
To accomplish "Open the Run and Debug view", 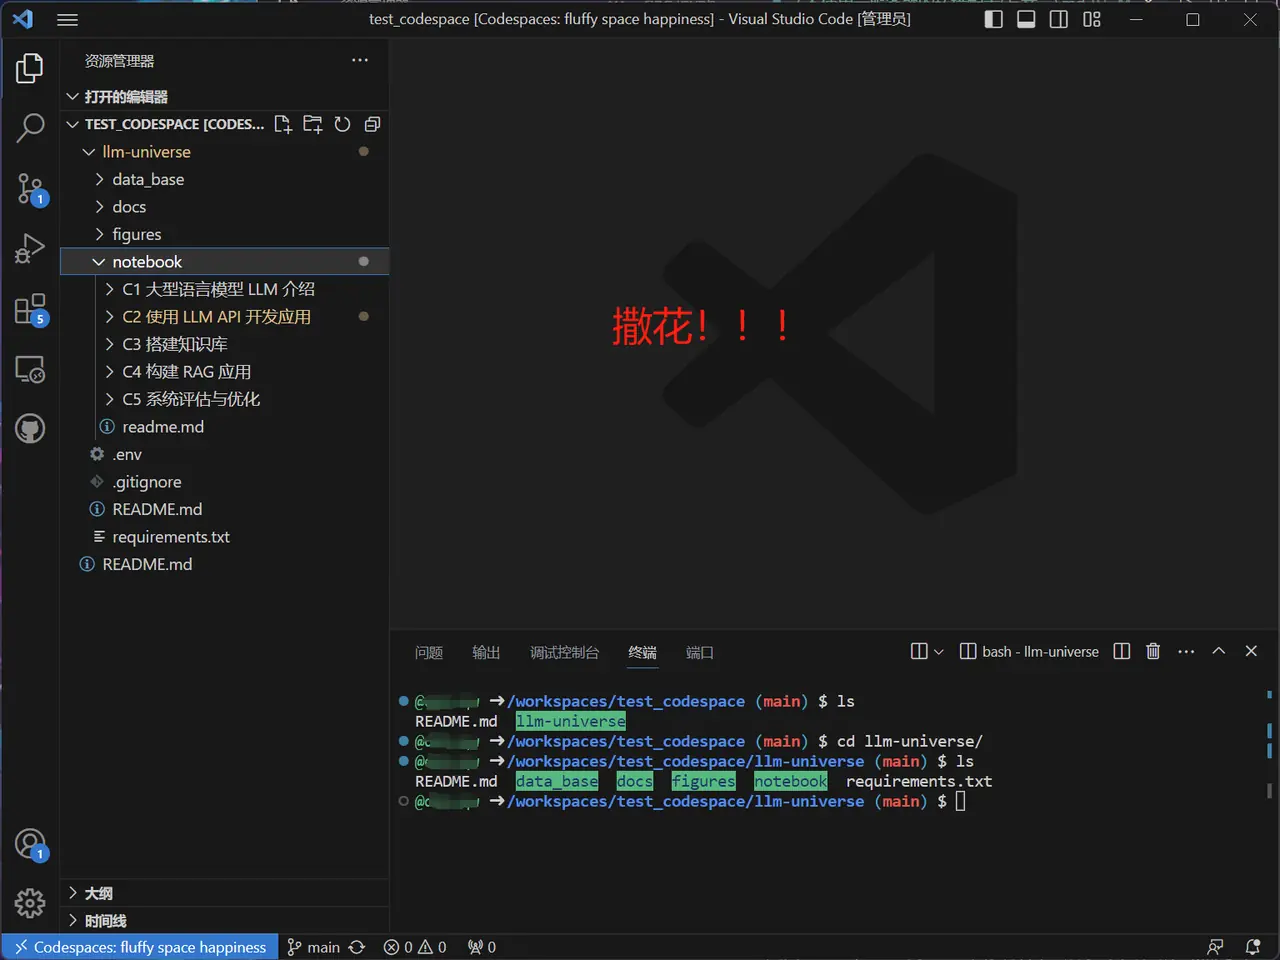I will 30,248.
